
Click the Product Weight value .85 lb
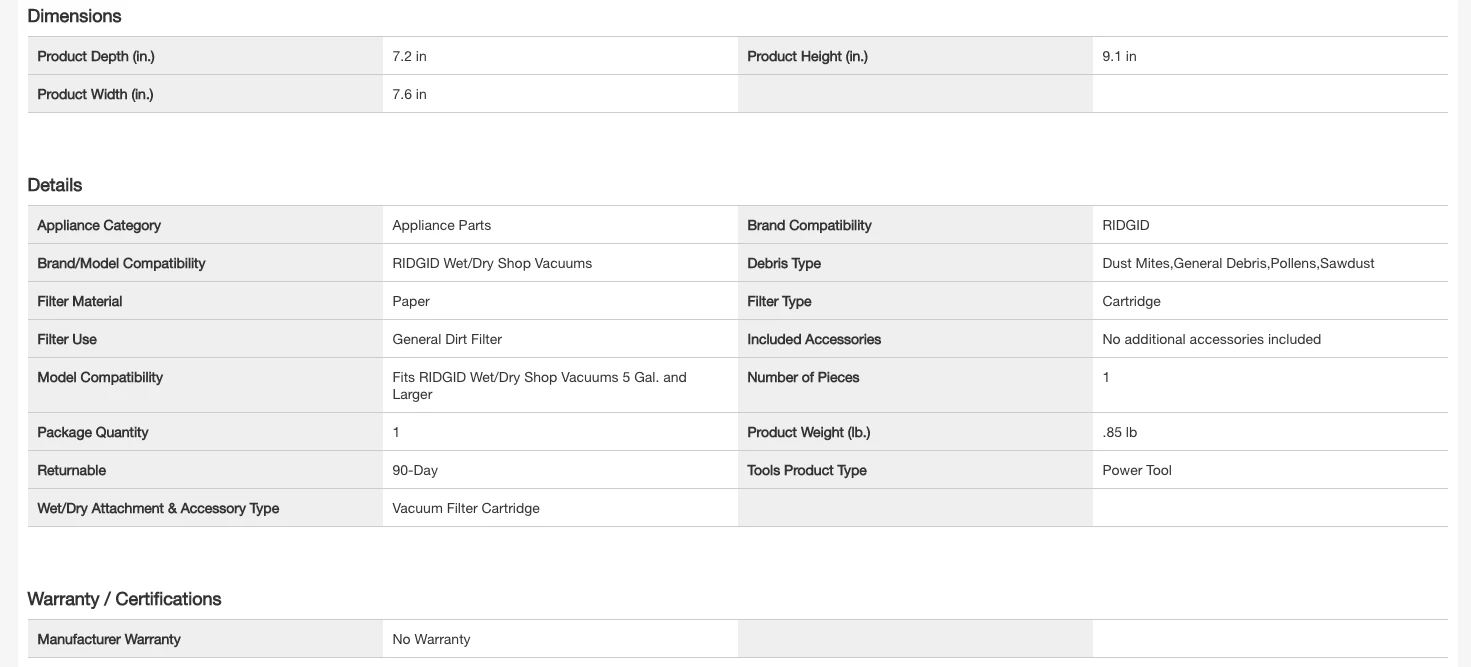pyautogui.click(x=1119, y=433)
